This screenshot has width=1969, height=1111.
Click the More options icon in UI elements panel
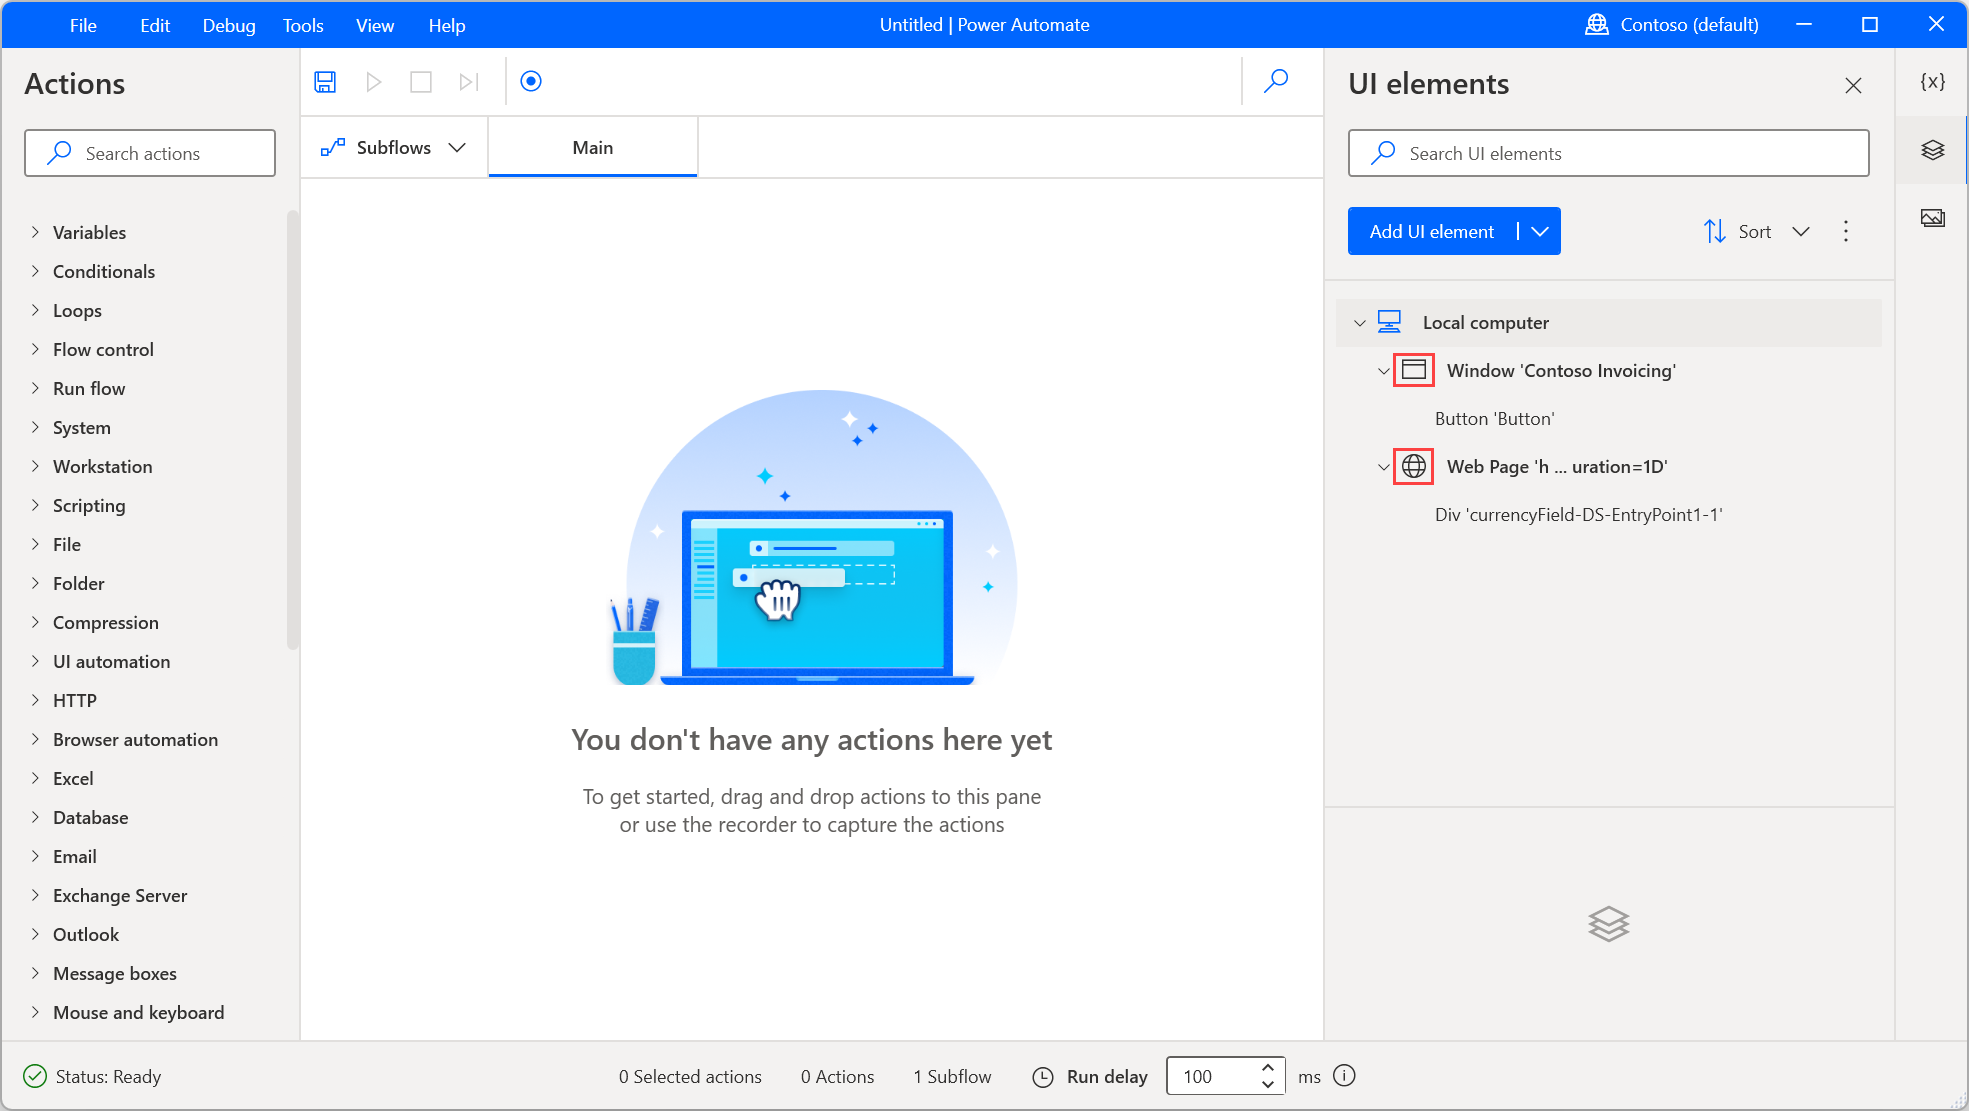coord(1846,230)
